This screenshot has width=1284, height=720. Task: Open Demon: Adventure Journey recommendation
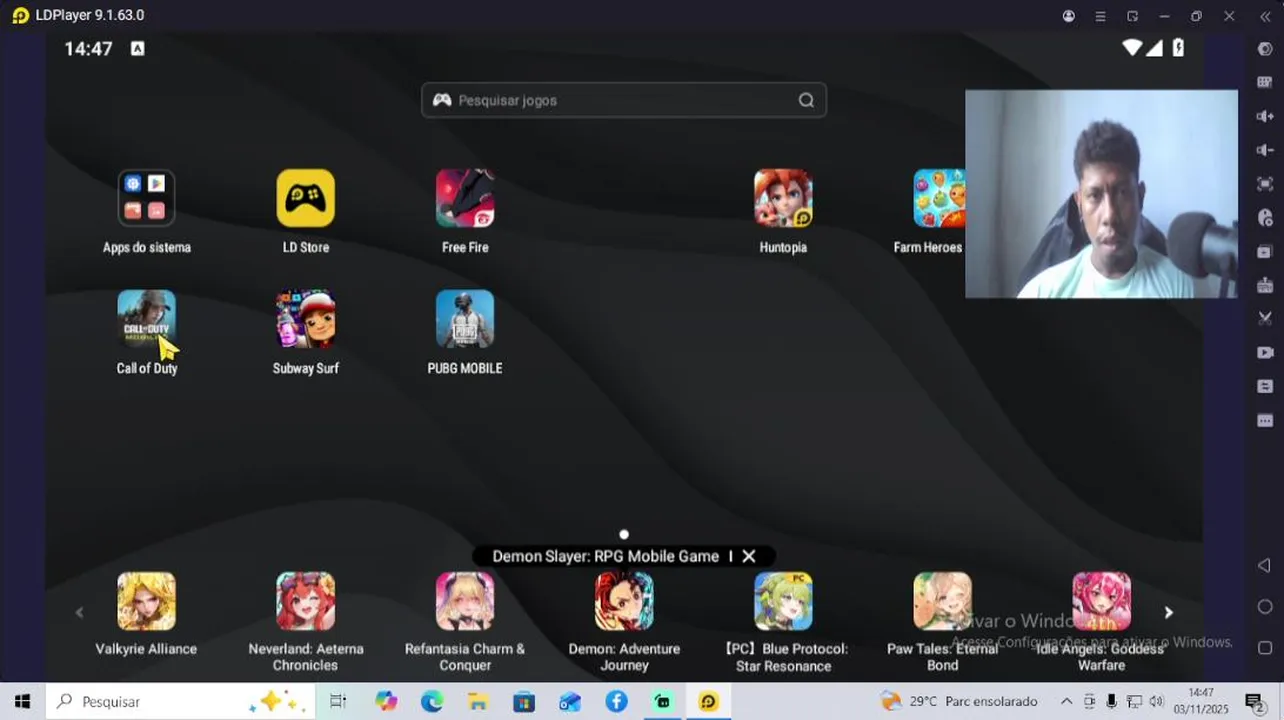(624, 601)
